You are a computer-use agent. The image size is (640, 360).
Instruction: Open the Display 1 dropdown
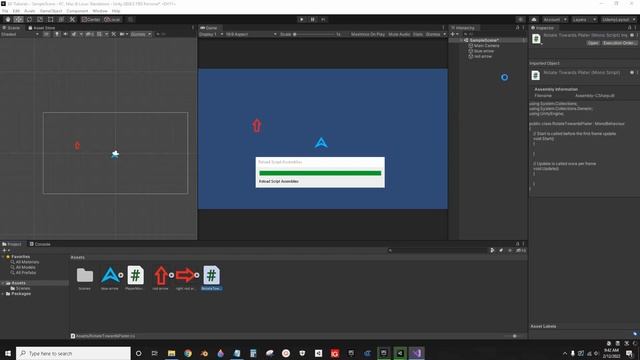pyautogui.click(x=211, y=34)
